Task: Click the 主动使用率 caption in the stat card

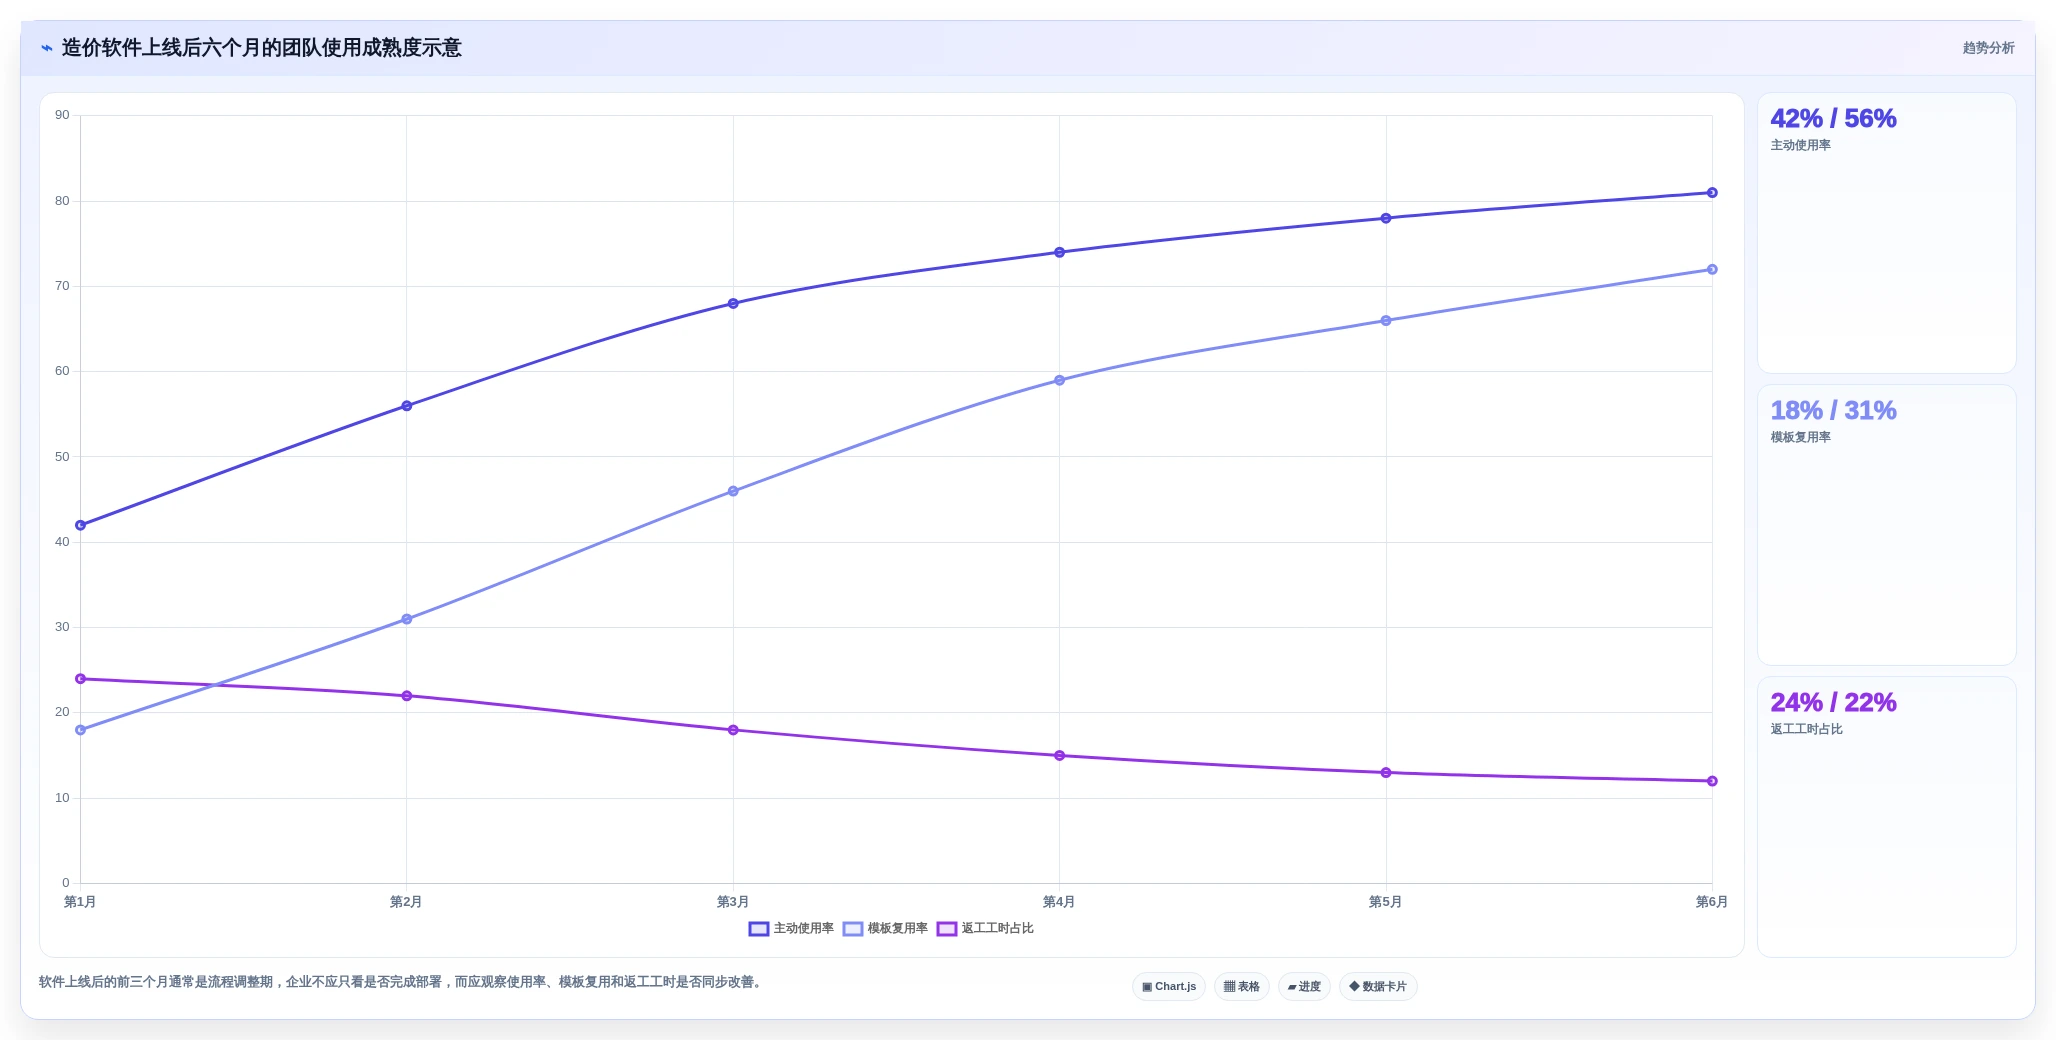Action: pos(1800,146)
